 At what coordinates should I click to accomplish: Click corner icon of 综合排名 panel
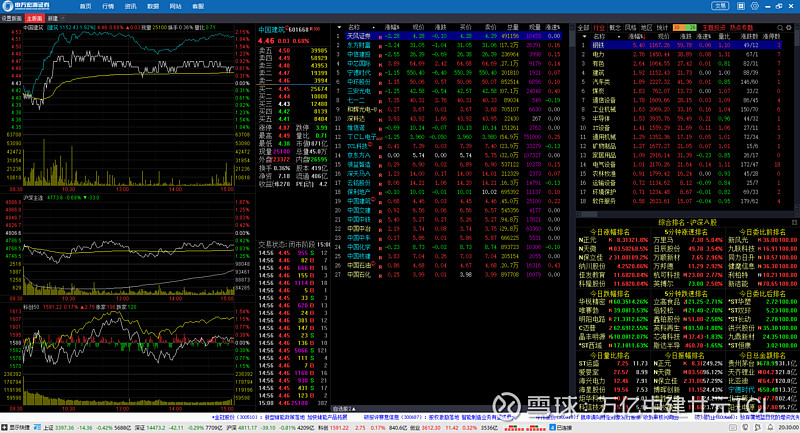[x=794, y=222]
